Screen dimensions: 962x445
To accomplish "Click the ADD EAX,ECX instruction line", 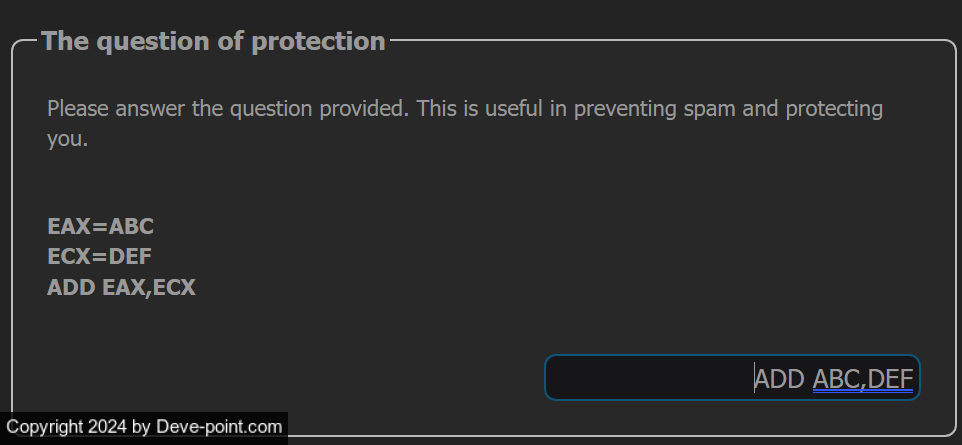I will [x=121, y=288].
